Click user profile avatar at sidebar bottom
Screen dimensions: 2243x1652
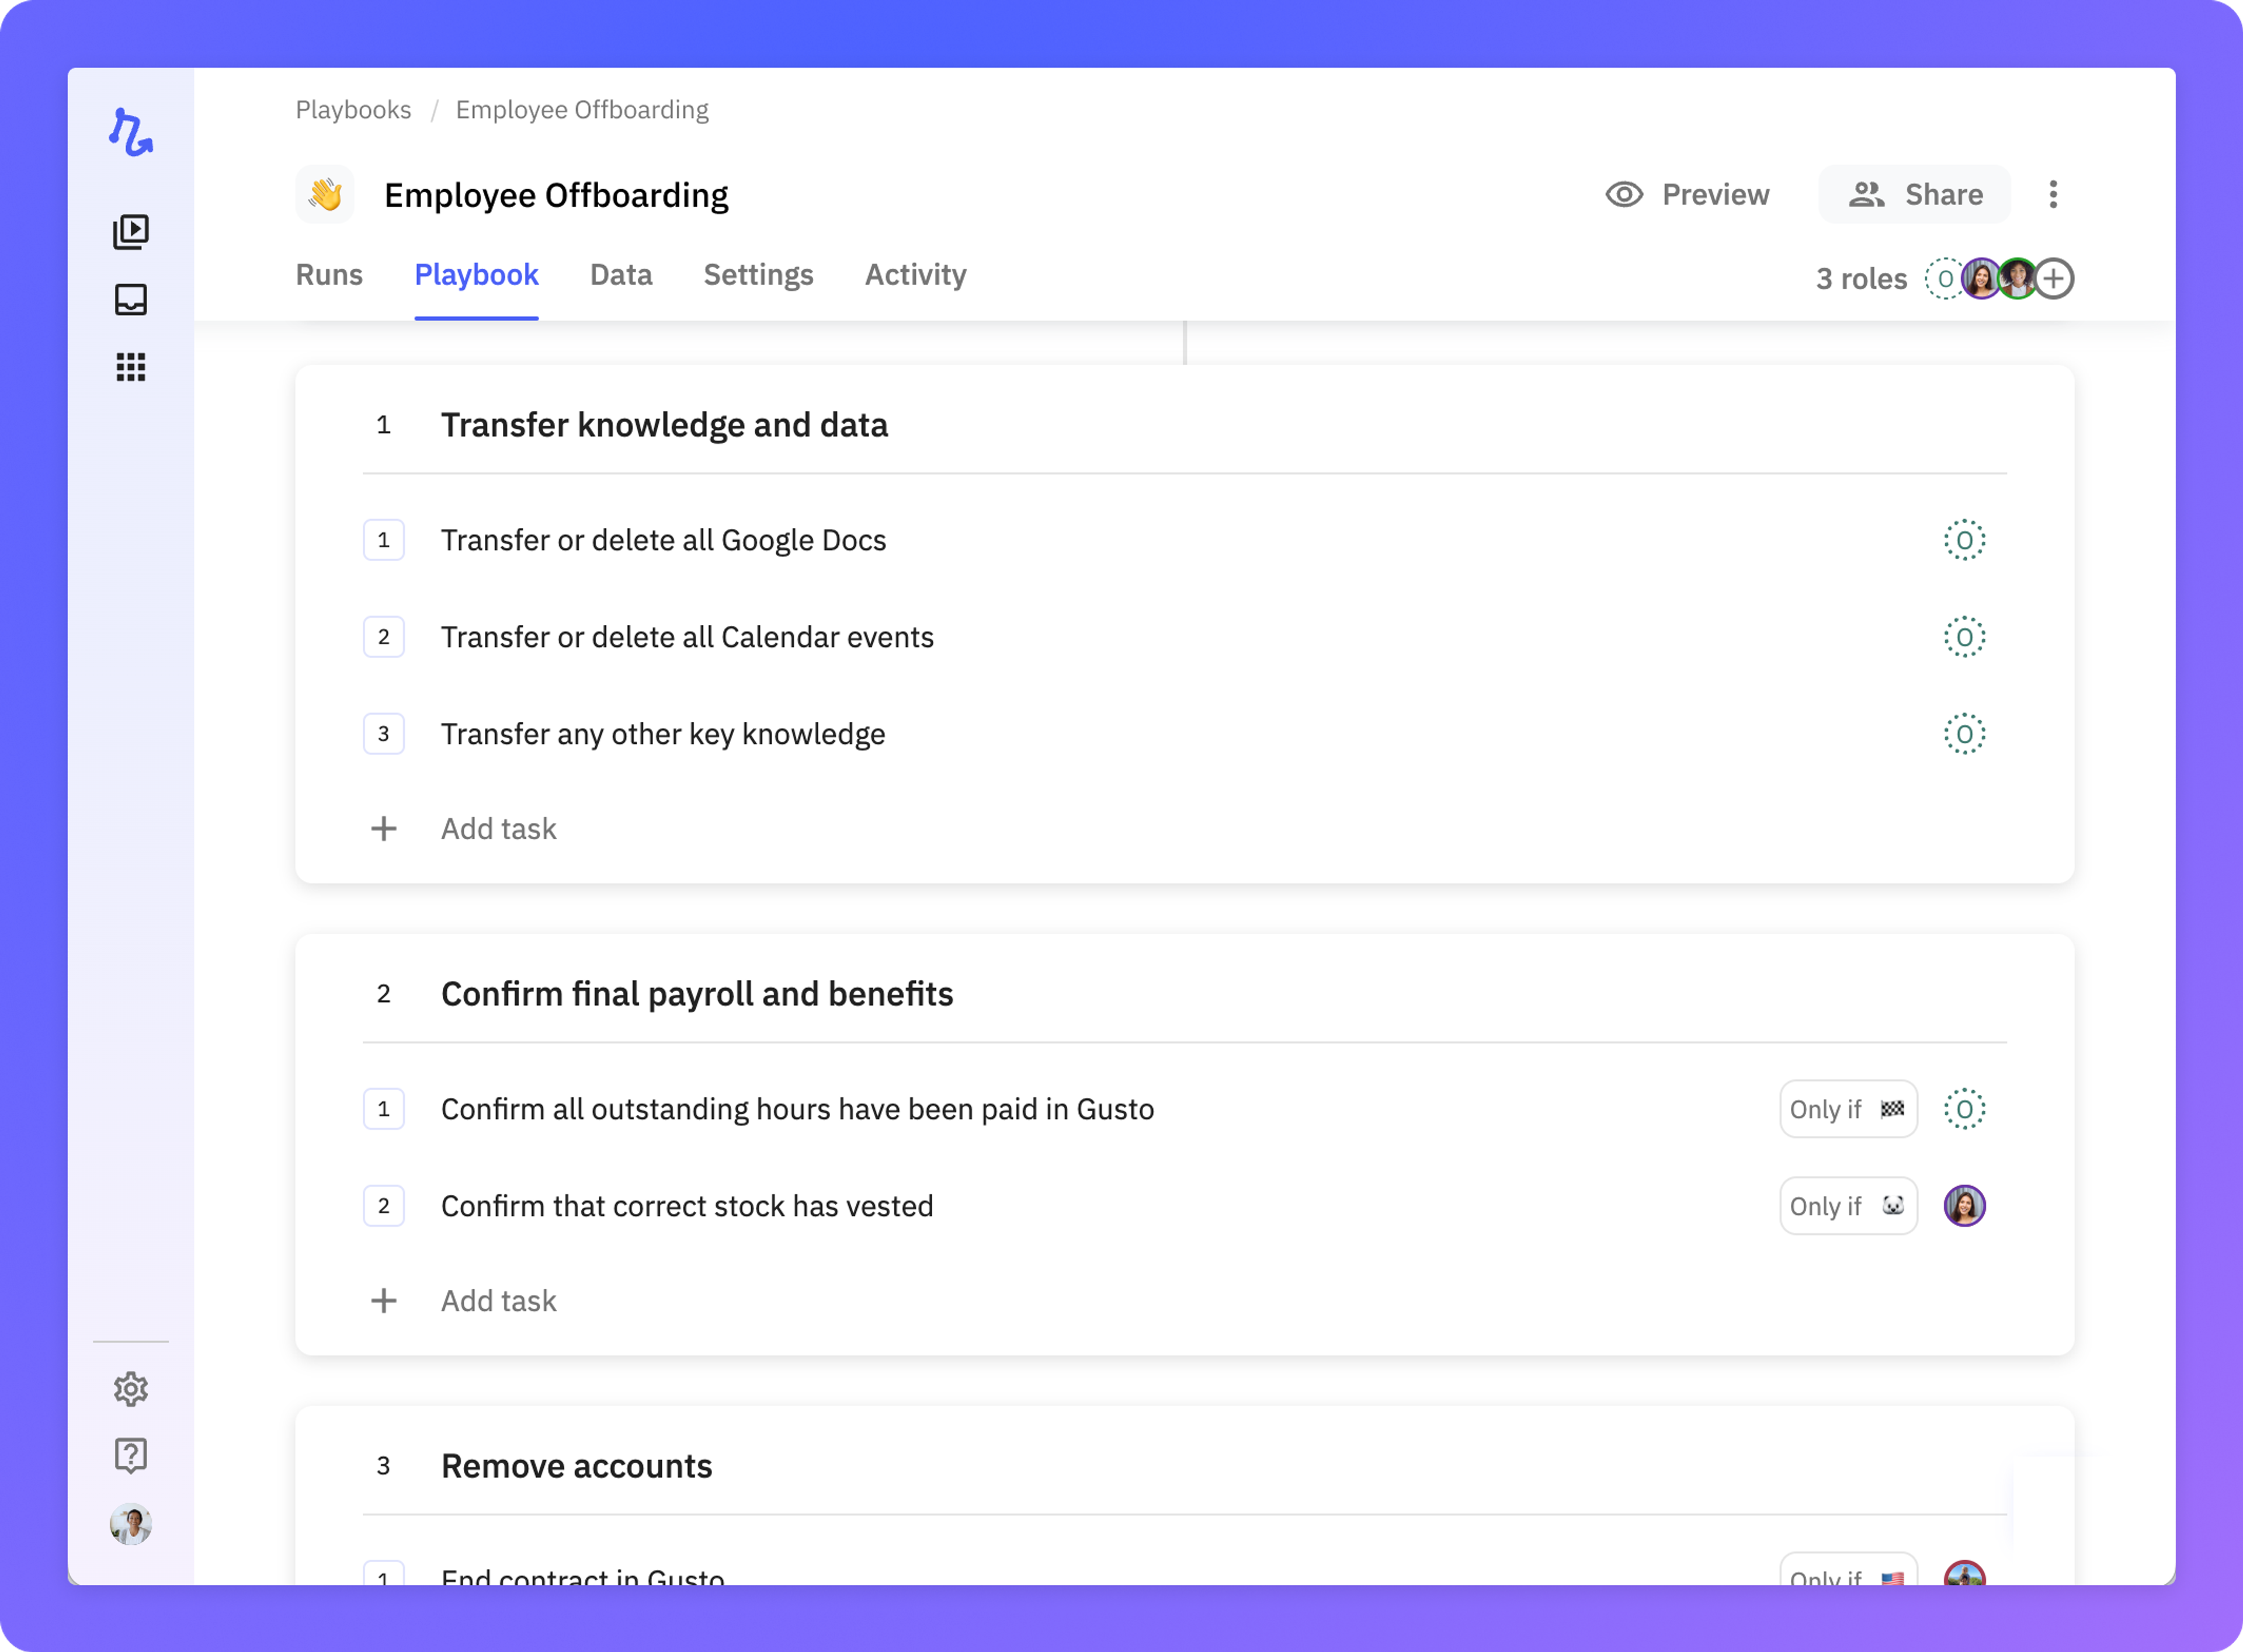[131, 1524]
